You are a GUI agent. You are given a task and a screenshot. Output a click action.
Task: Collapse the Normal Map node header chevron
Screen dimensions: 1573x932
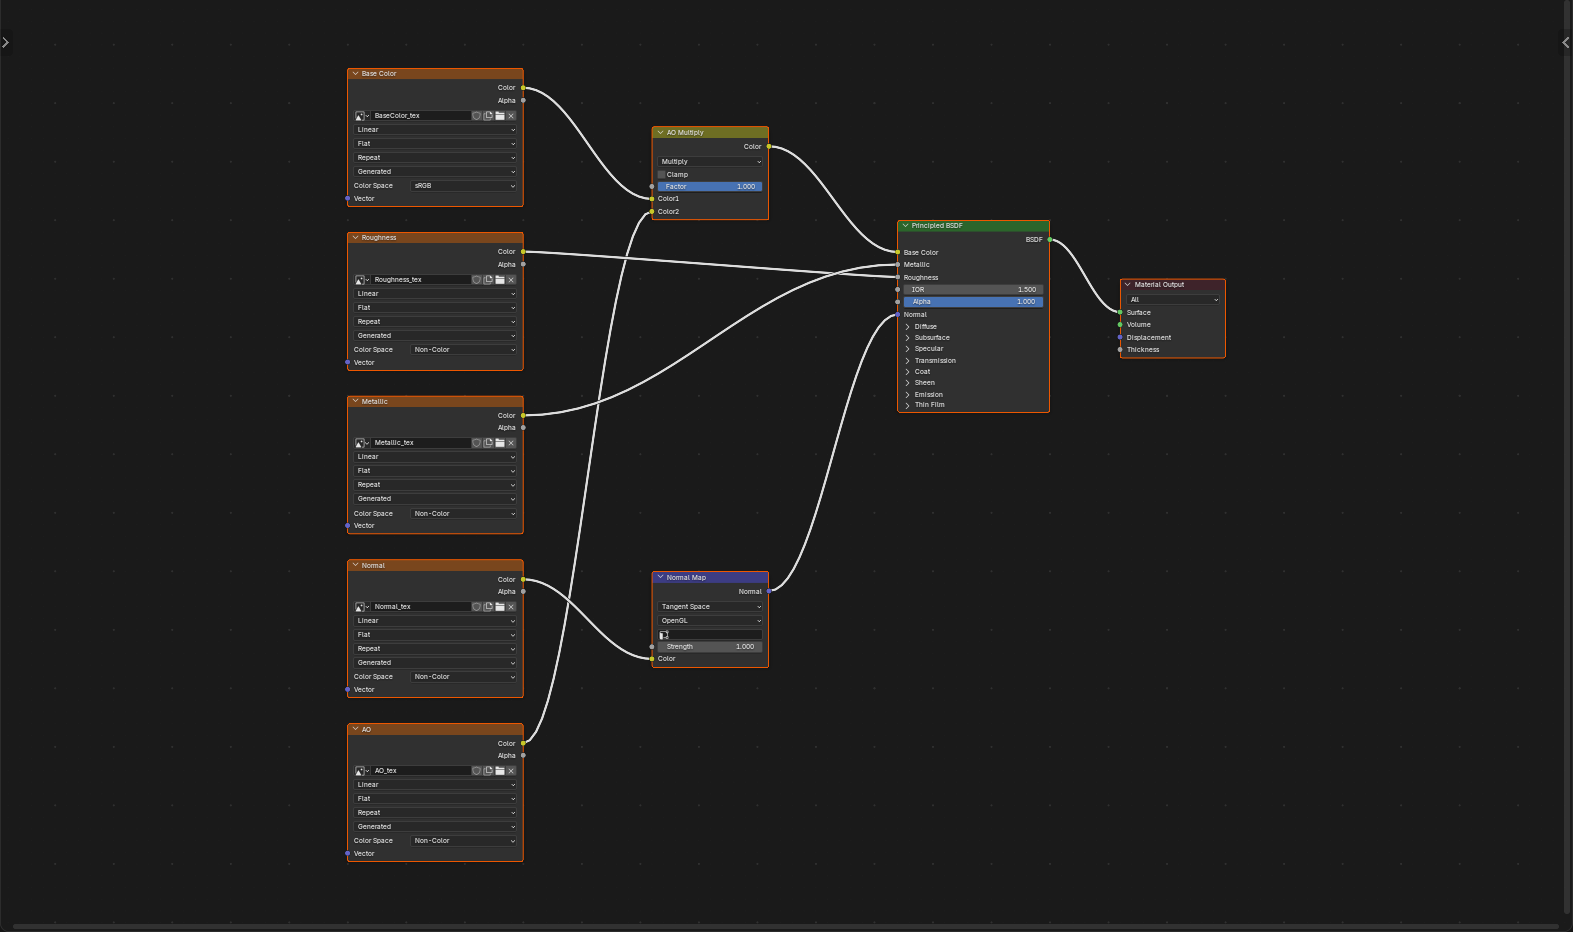tap(660, 578)
